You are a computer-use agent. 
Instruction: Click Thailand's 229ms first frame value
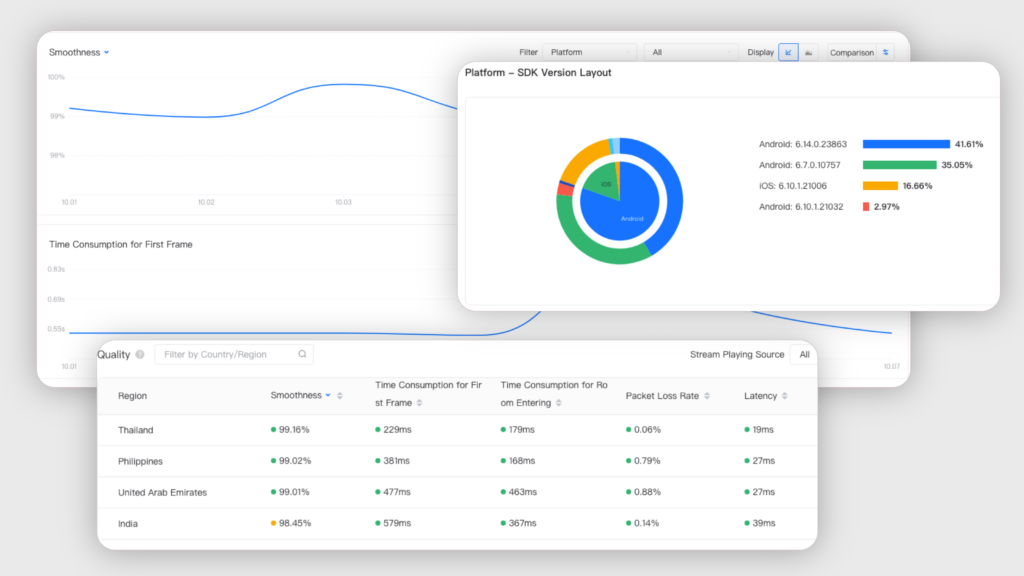click(397, 430)
